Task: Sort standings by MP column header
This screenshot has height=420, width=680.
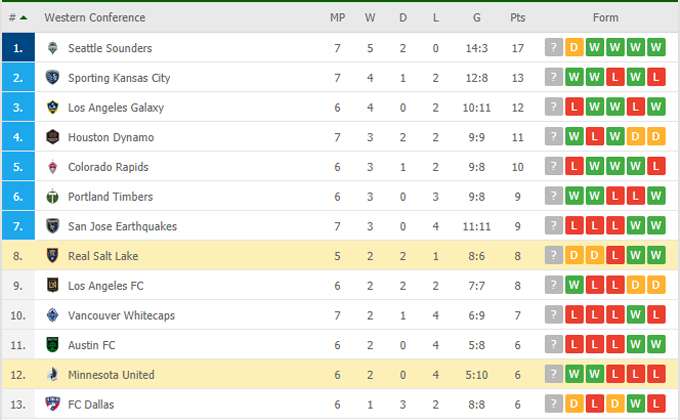Action: (x=337, y=18)
